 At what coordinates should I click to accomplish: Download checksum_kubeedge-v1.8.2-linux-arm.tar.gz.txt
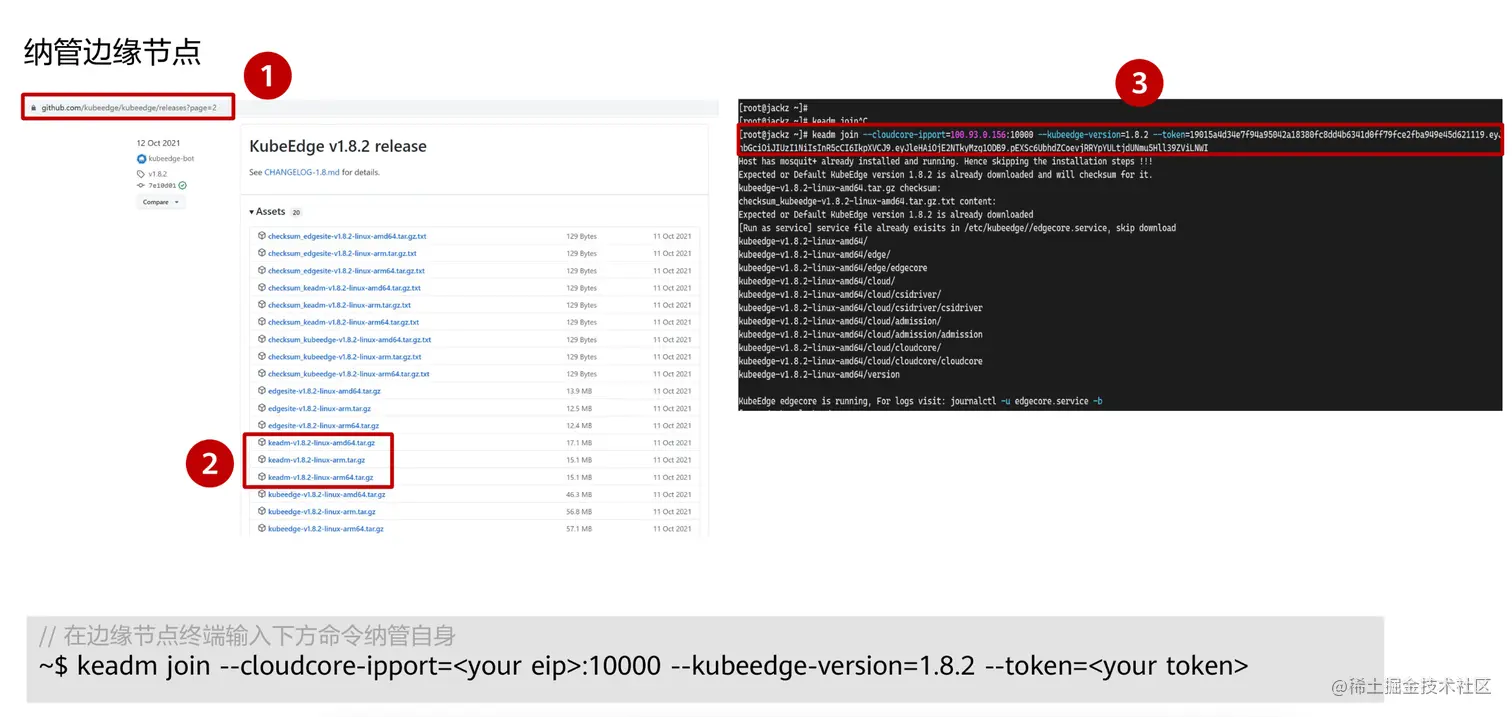344,356
